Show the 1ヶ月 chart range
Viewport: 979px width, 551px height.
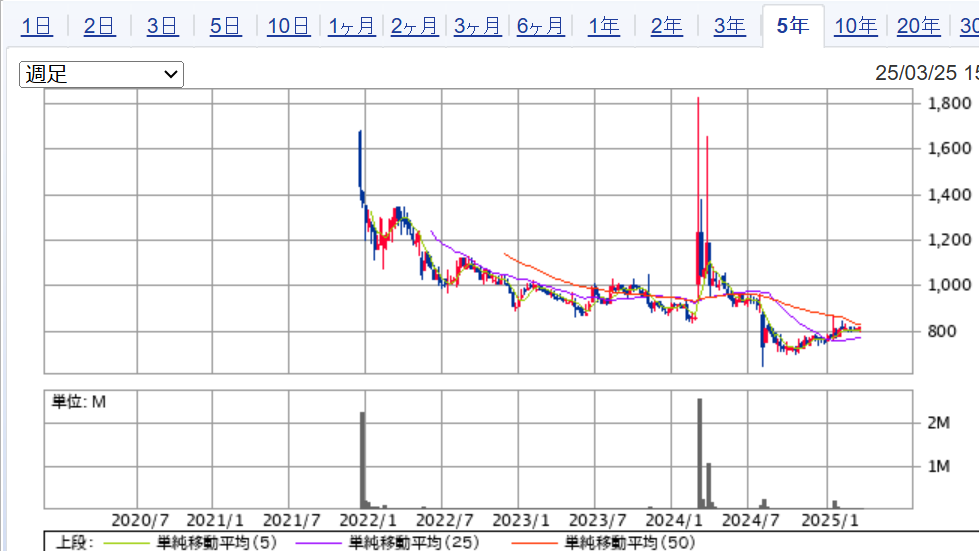pyautogui.click(x=352, y=26)
